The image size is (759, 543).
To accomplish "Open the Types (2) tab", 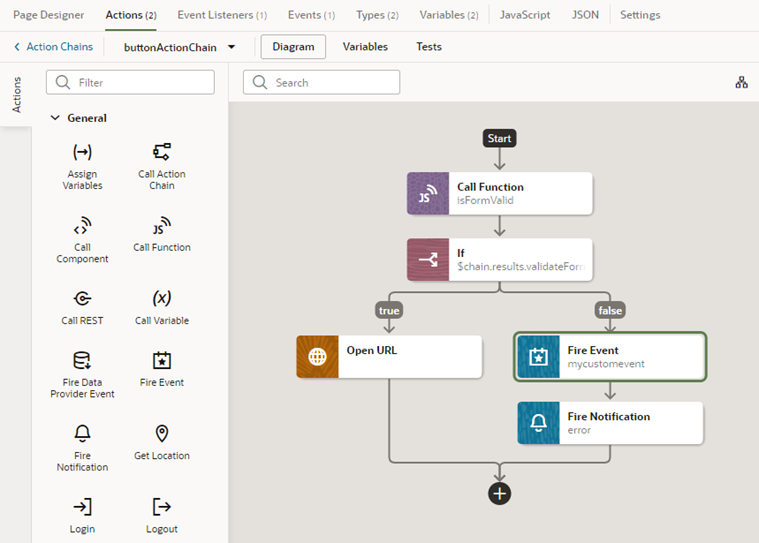I will click(377, 15).
